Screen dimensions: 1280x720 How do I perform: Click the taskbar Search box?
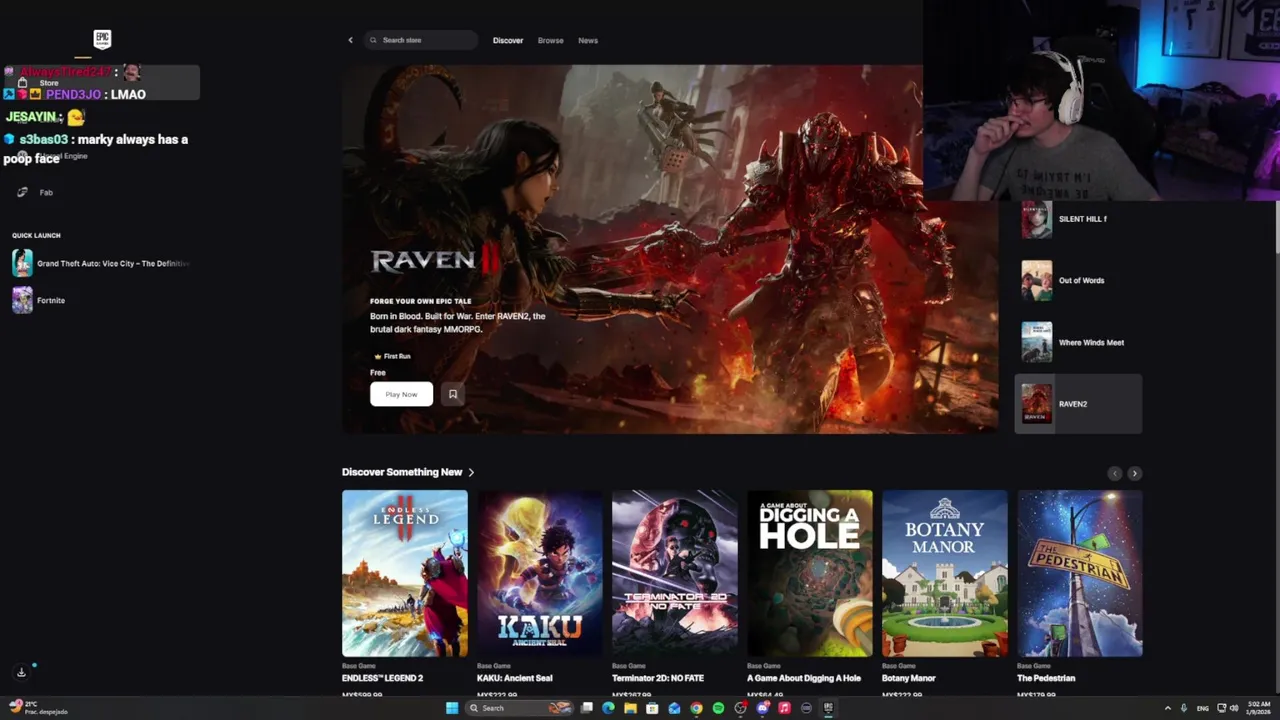click(519, 708)
